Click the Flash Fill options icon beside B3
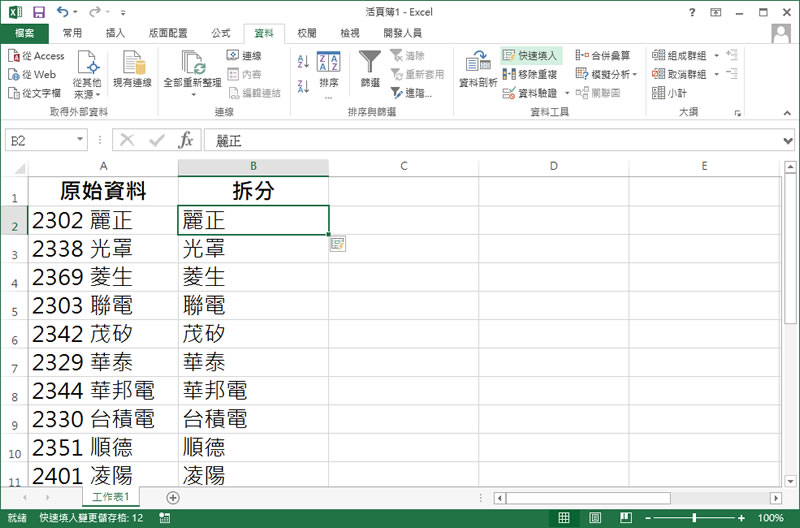Screen dimensions: 800x528 pos(338,243)
